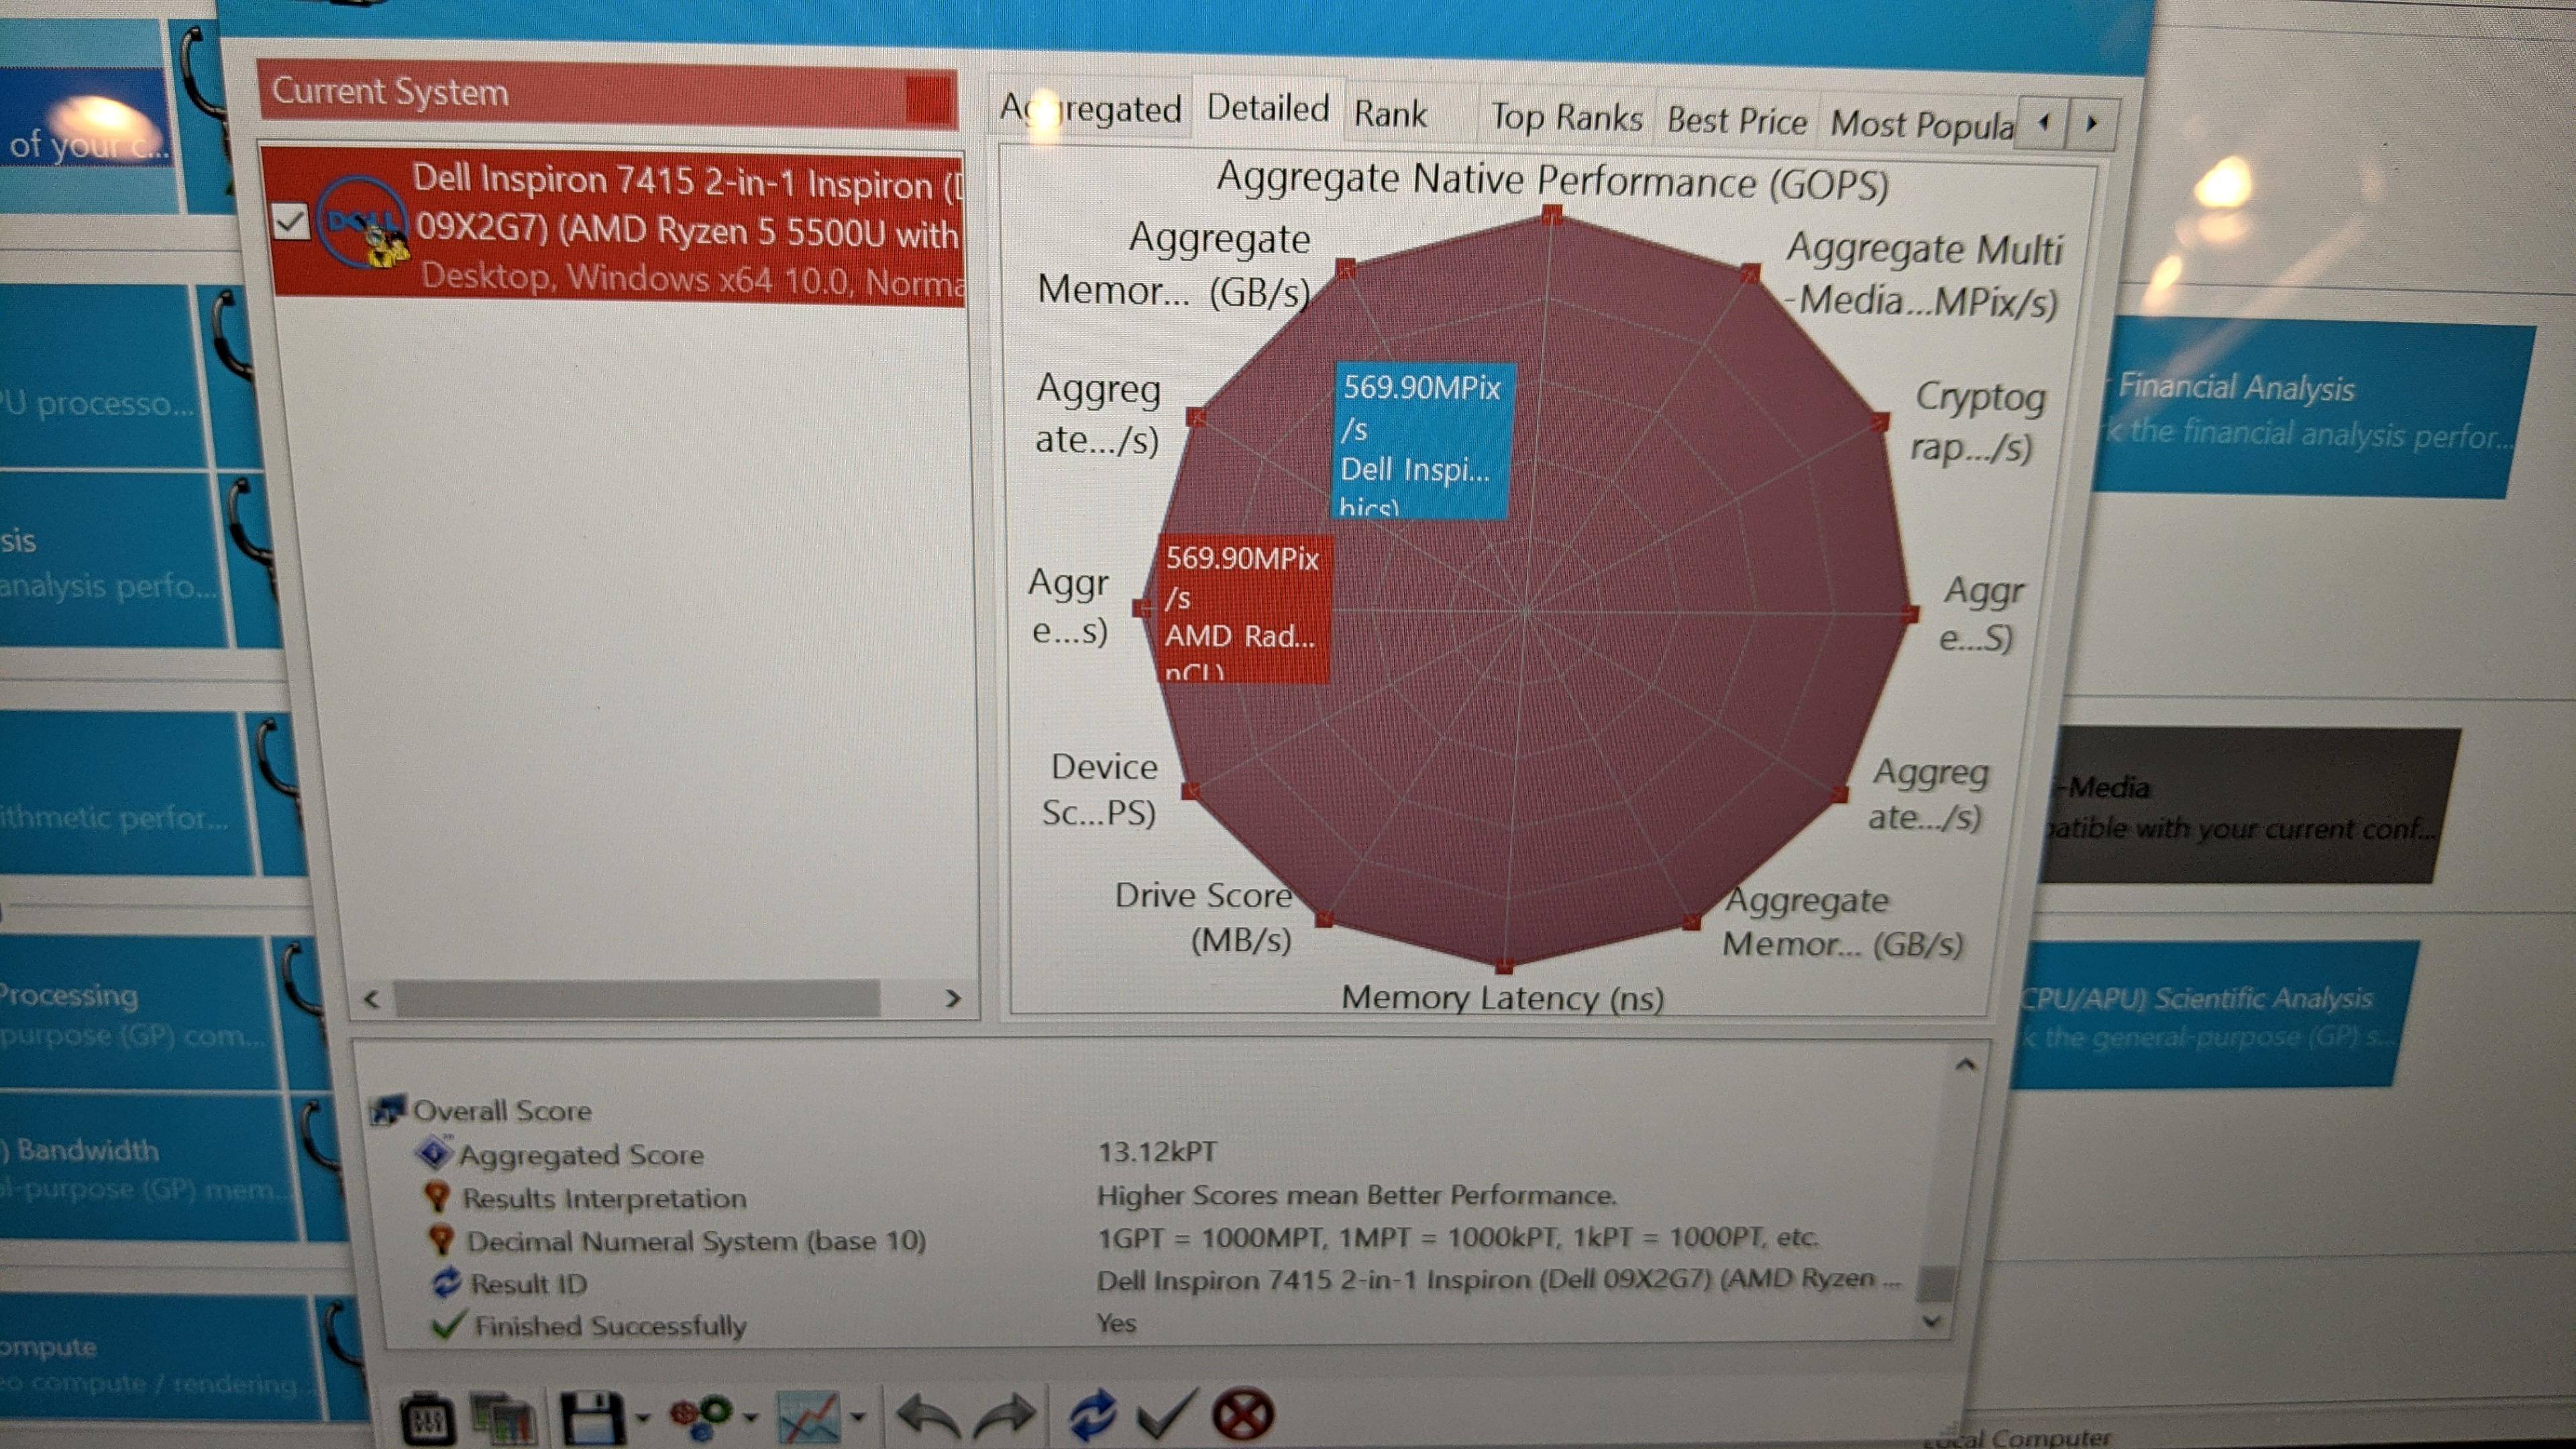Viewport: 2576px width, 1449px height.
Task: Open the dropdown arrow beside chart icon
Action: click(x=858, y=1417)
